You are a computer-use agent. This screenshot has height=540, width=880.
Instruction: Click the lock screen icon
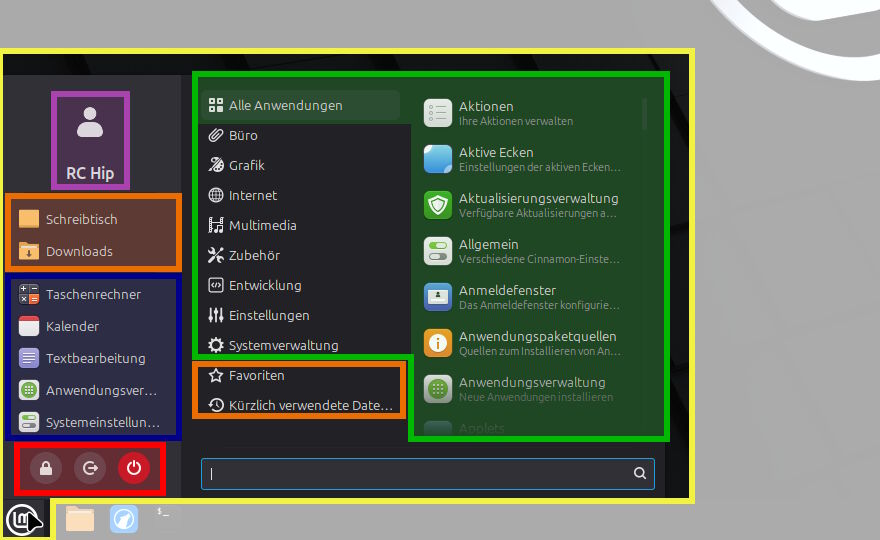(46, 468)
